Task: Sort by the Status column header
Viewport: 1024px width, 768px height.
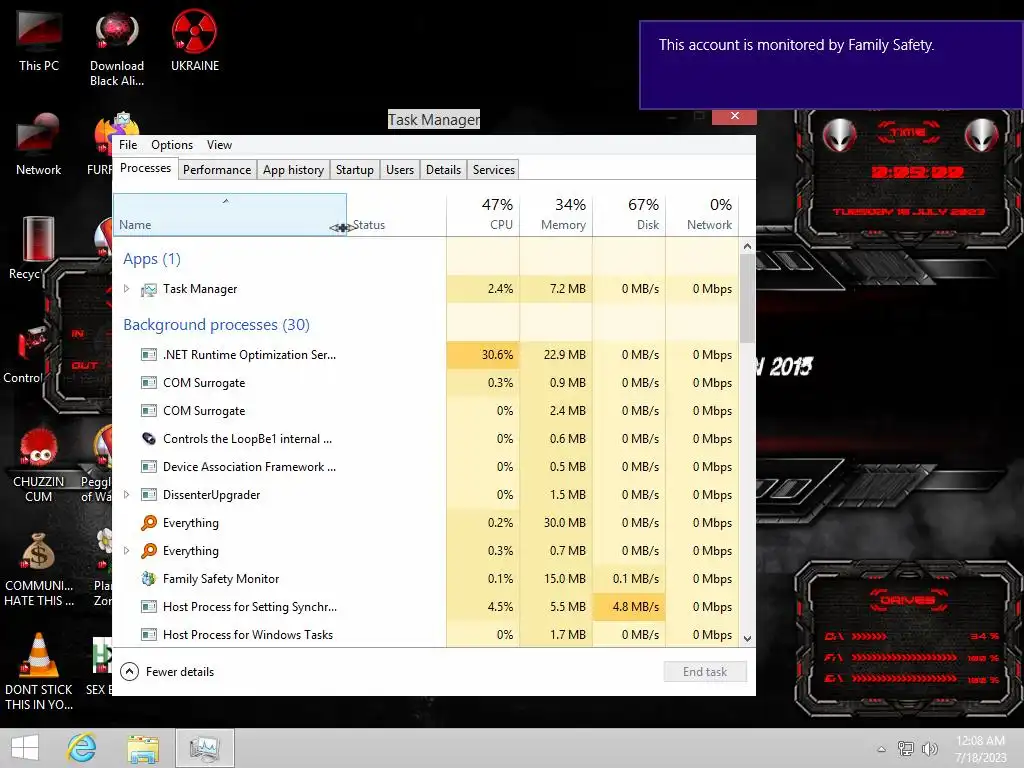Action: (x=396, y=215)
